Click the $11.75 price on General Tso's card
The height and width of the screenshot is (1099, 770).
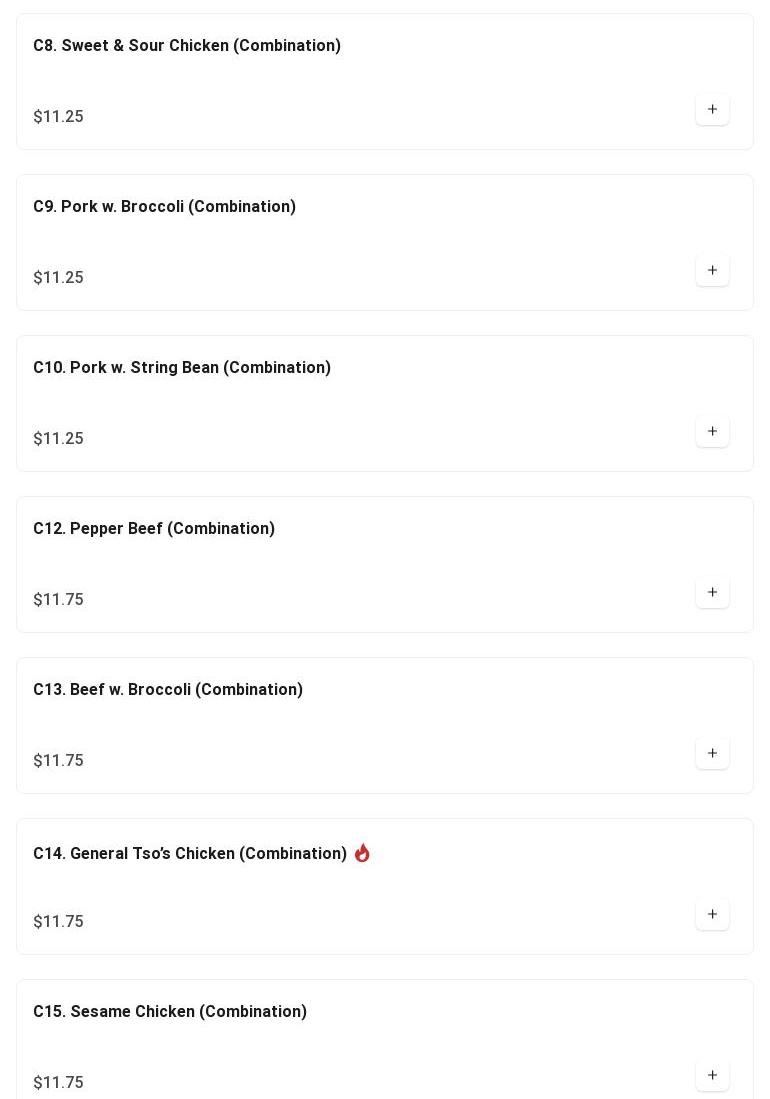click(x=58, y=922)
